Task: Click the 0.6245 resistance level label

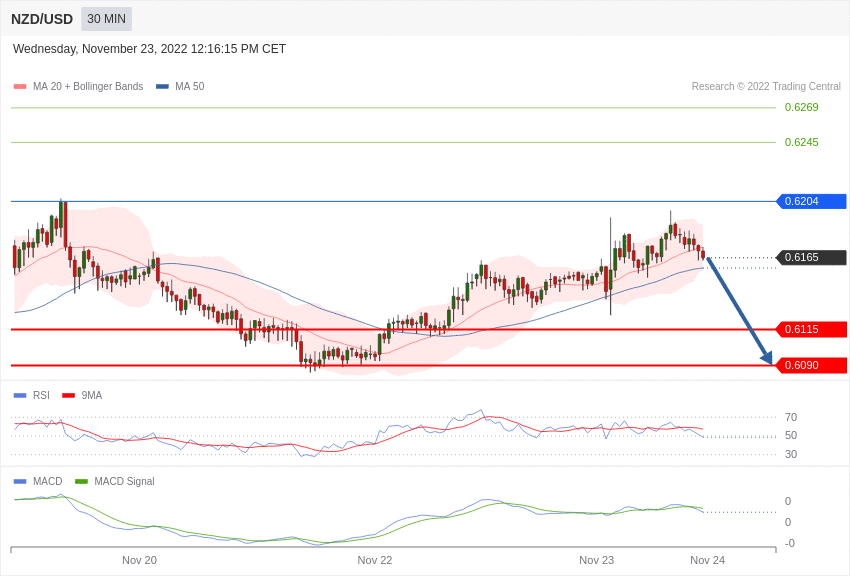Action: pyautogui.click(x=801, y=143)
